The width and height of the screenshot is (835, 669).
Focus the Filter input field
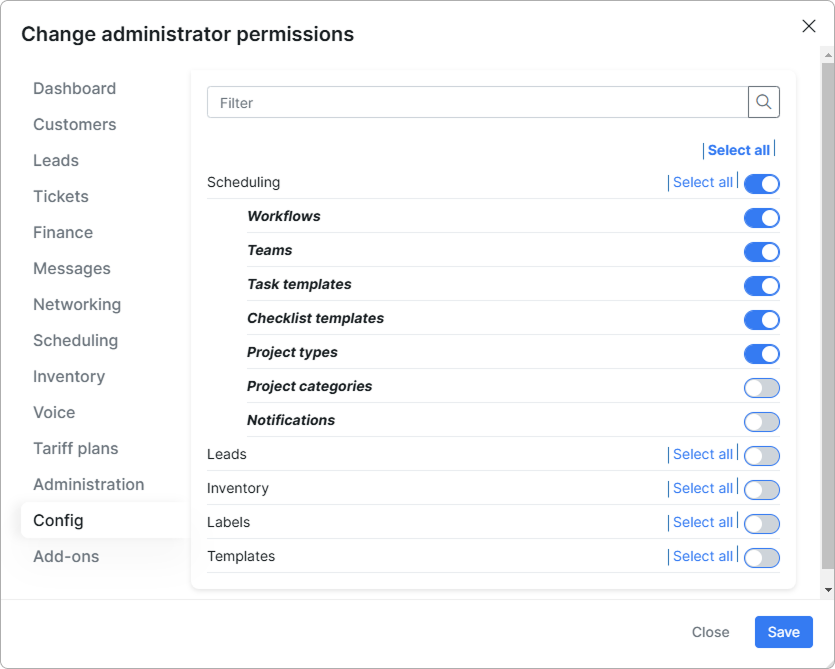tap(477, 102)
